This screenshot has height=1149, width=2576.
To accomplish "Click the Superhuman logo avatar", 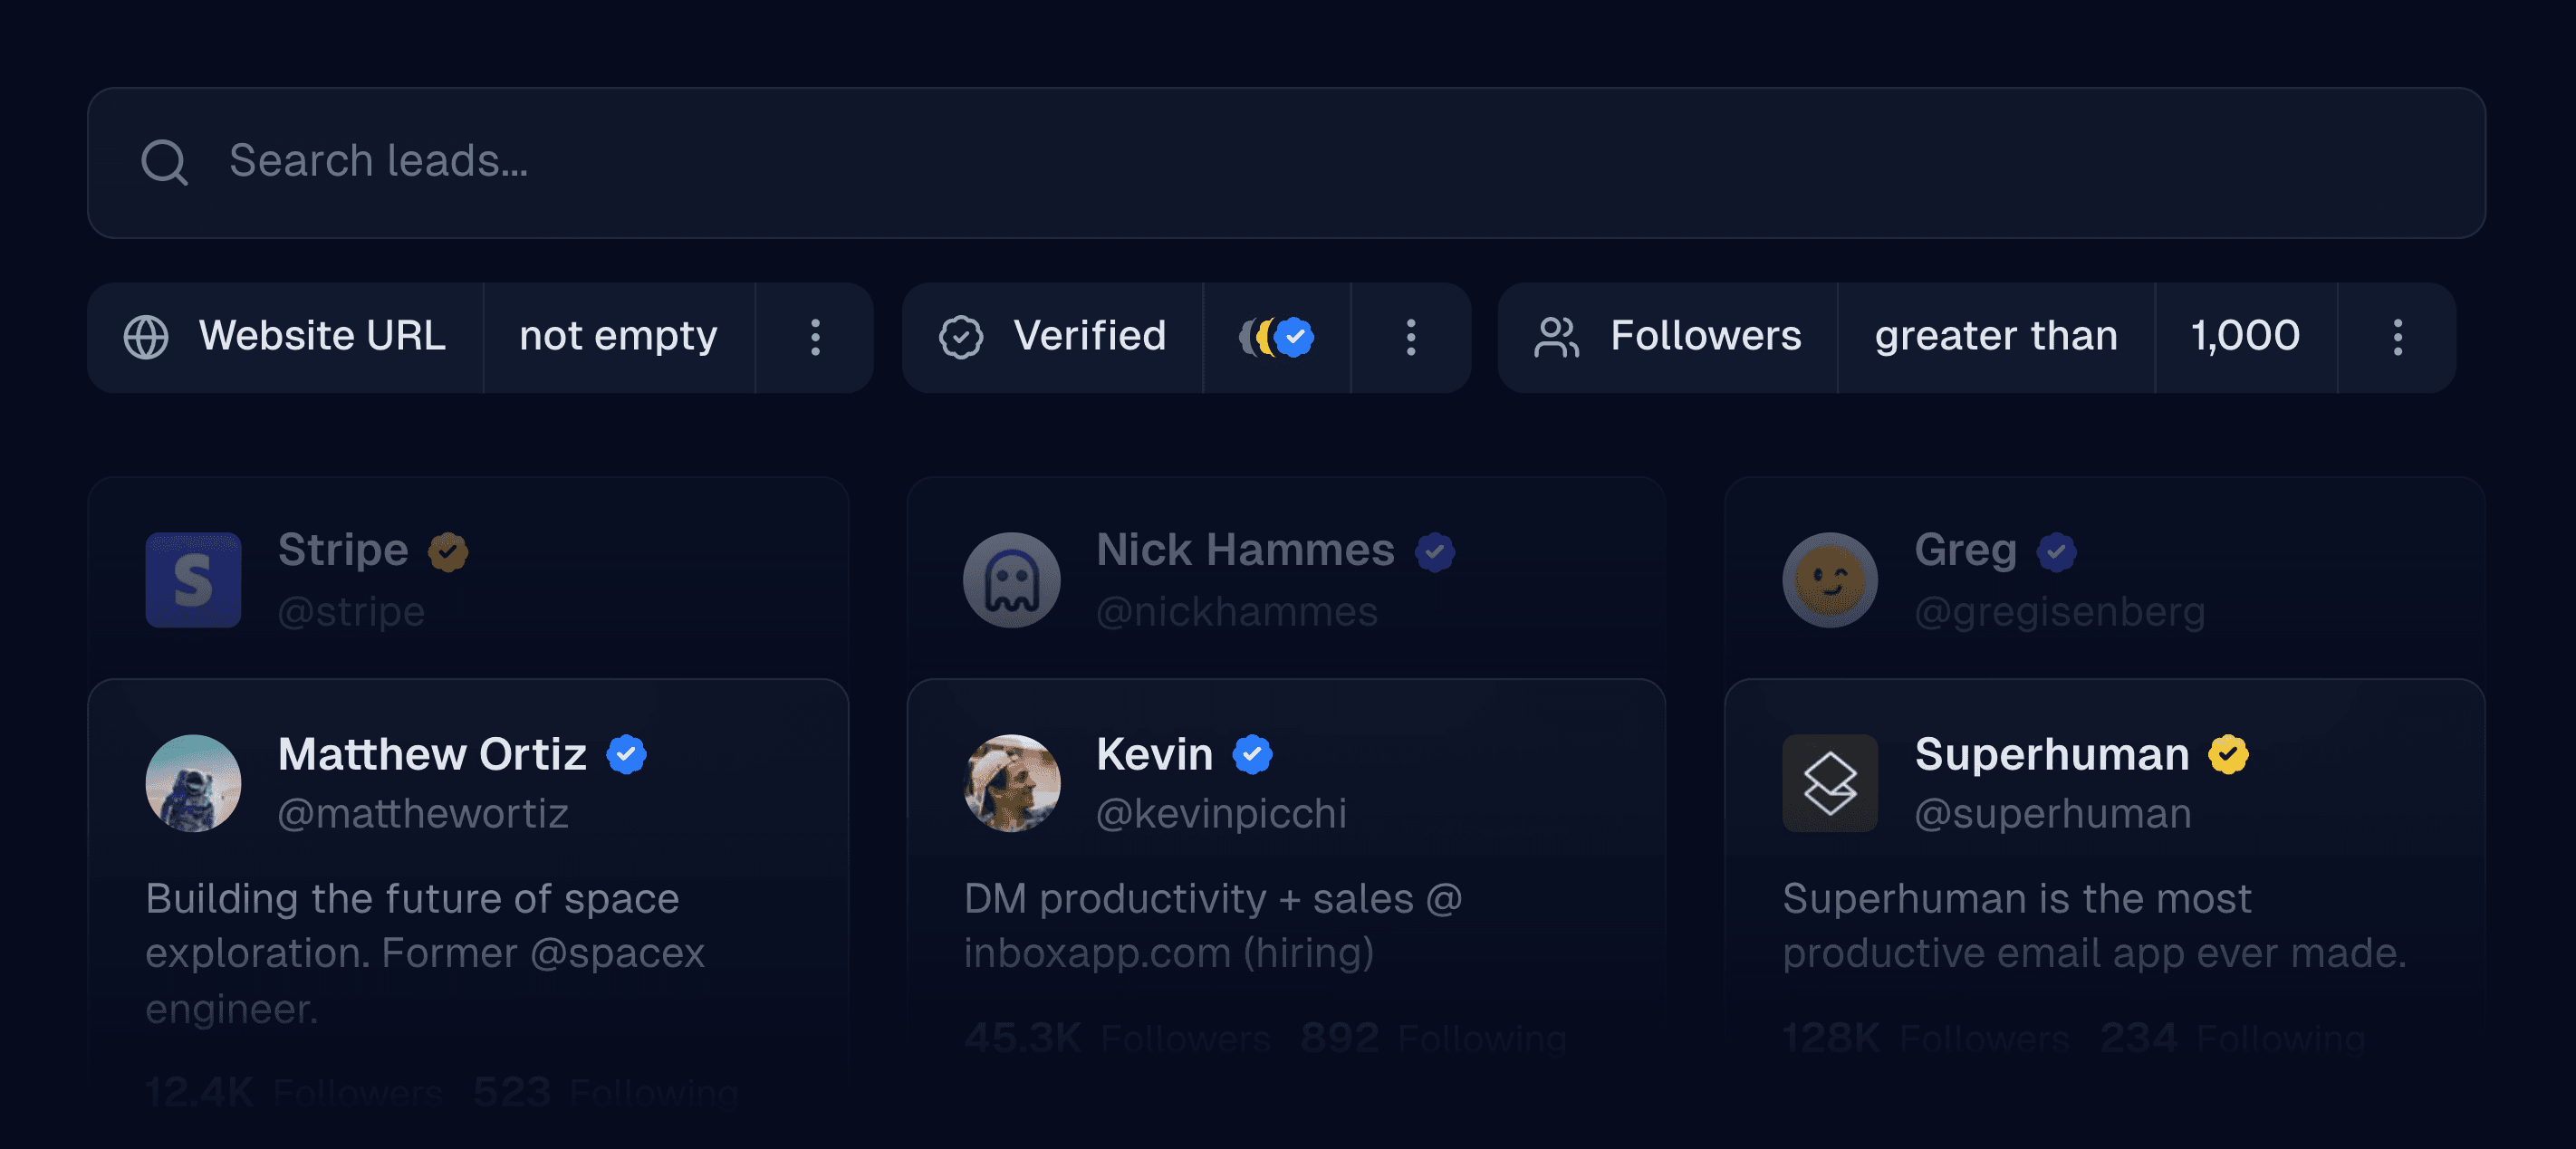I will (x=1829, y=783).
